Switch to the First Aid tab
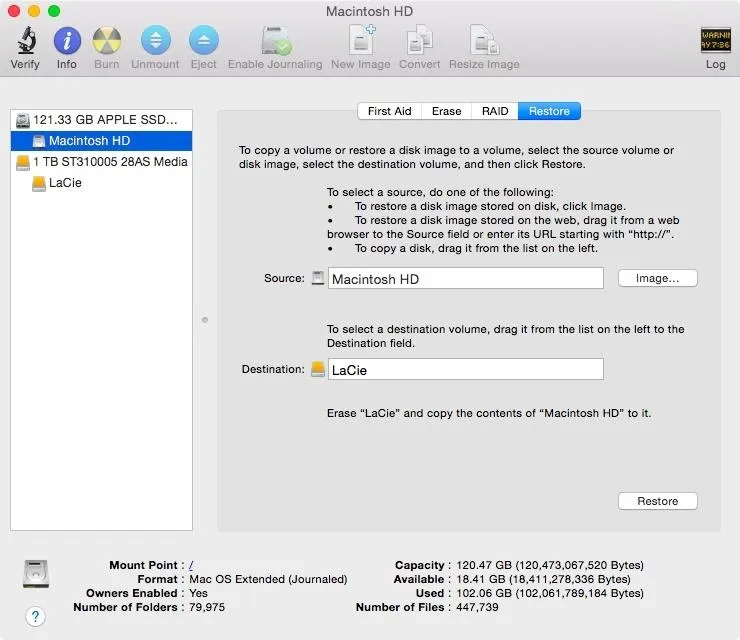Viewport: 740px width, 640px height. 389,111
